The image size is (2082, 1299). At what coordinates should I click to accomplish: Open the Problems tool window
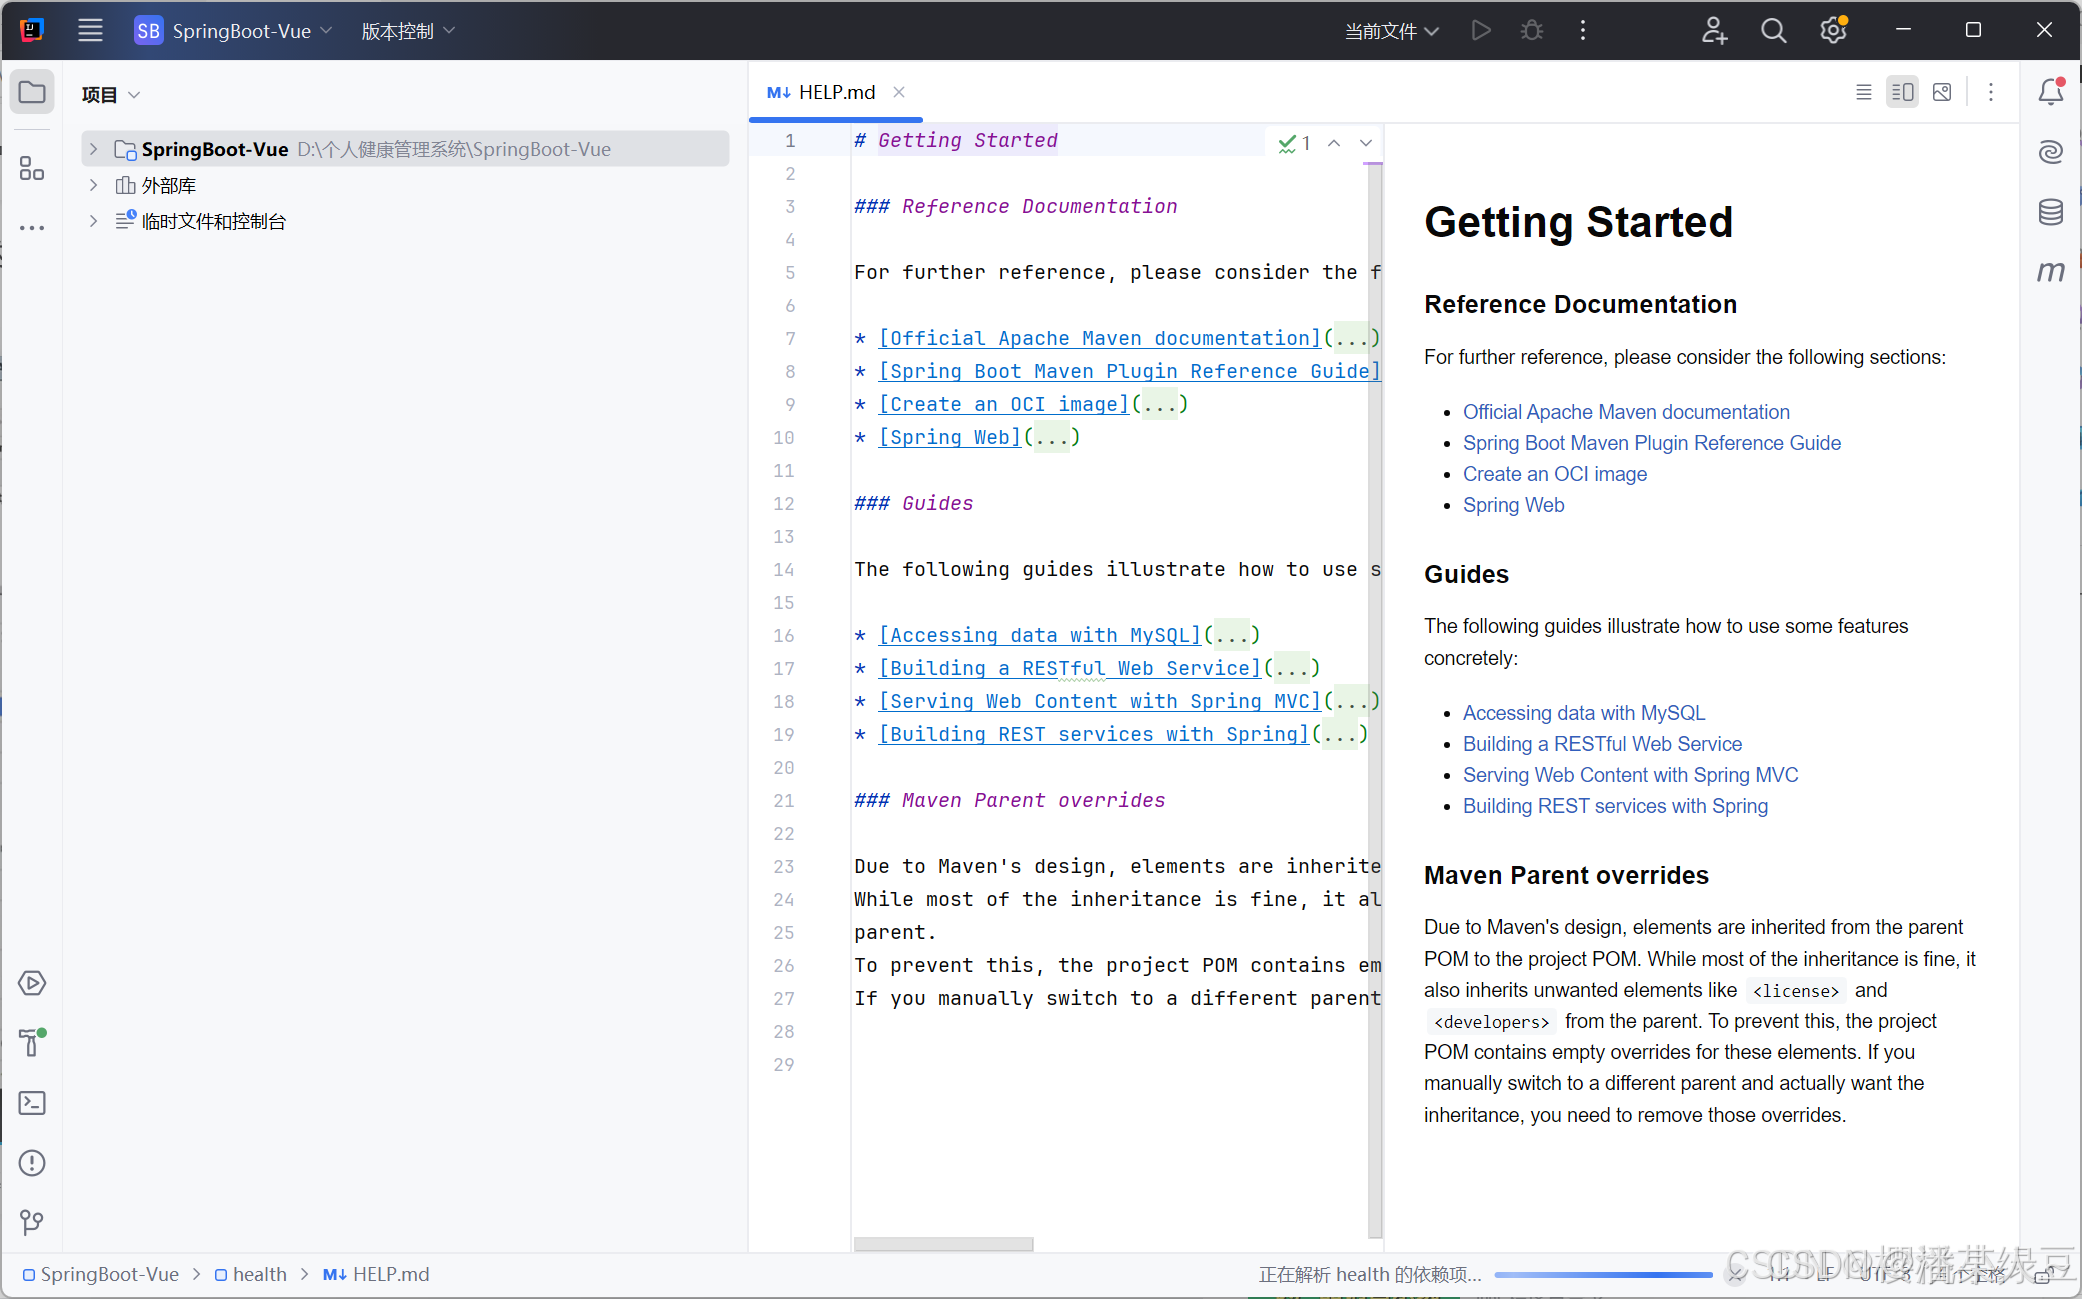tap(32, 1163)
